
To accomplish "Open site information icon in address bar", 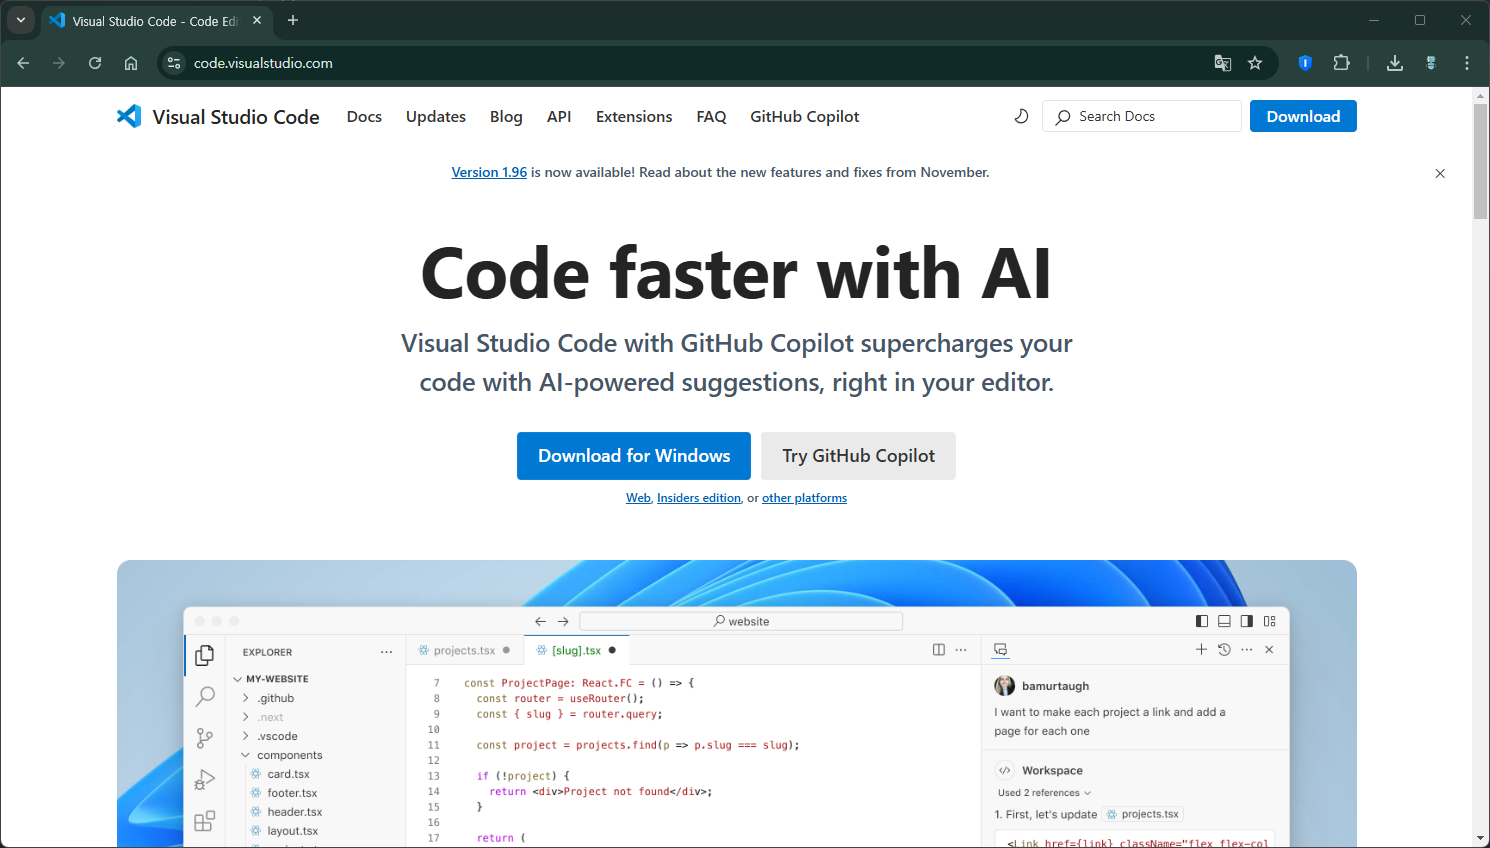I will [x=174, y=63].
